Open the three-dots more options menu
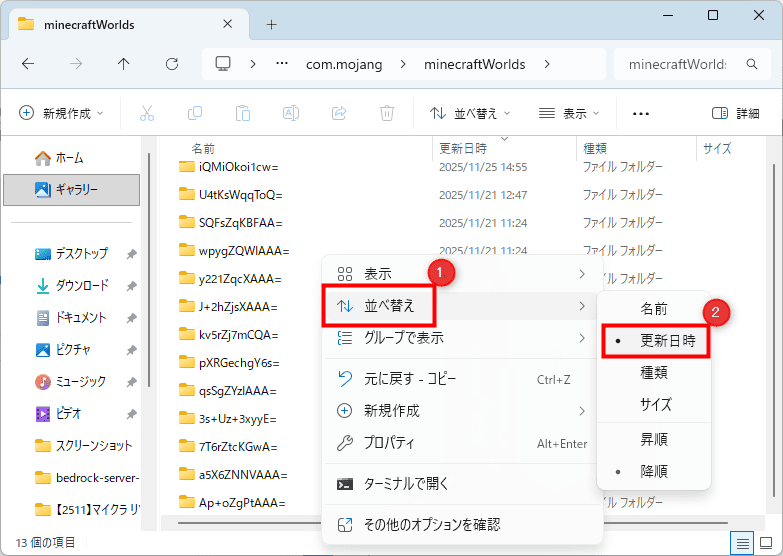This screenshot has height=556, width=783. point(641,114)
